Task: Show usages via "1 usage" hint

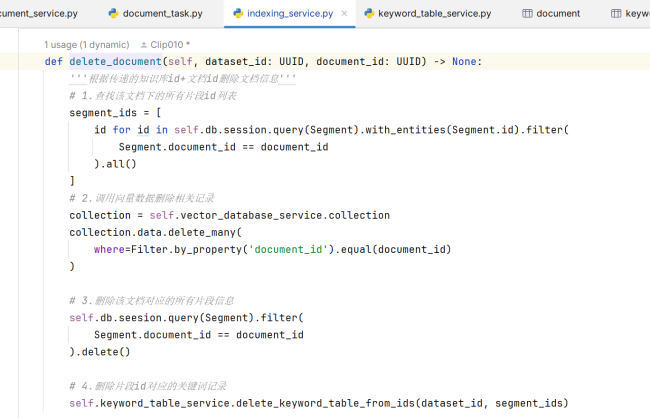Action: tap(86, 46)
